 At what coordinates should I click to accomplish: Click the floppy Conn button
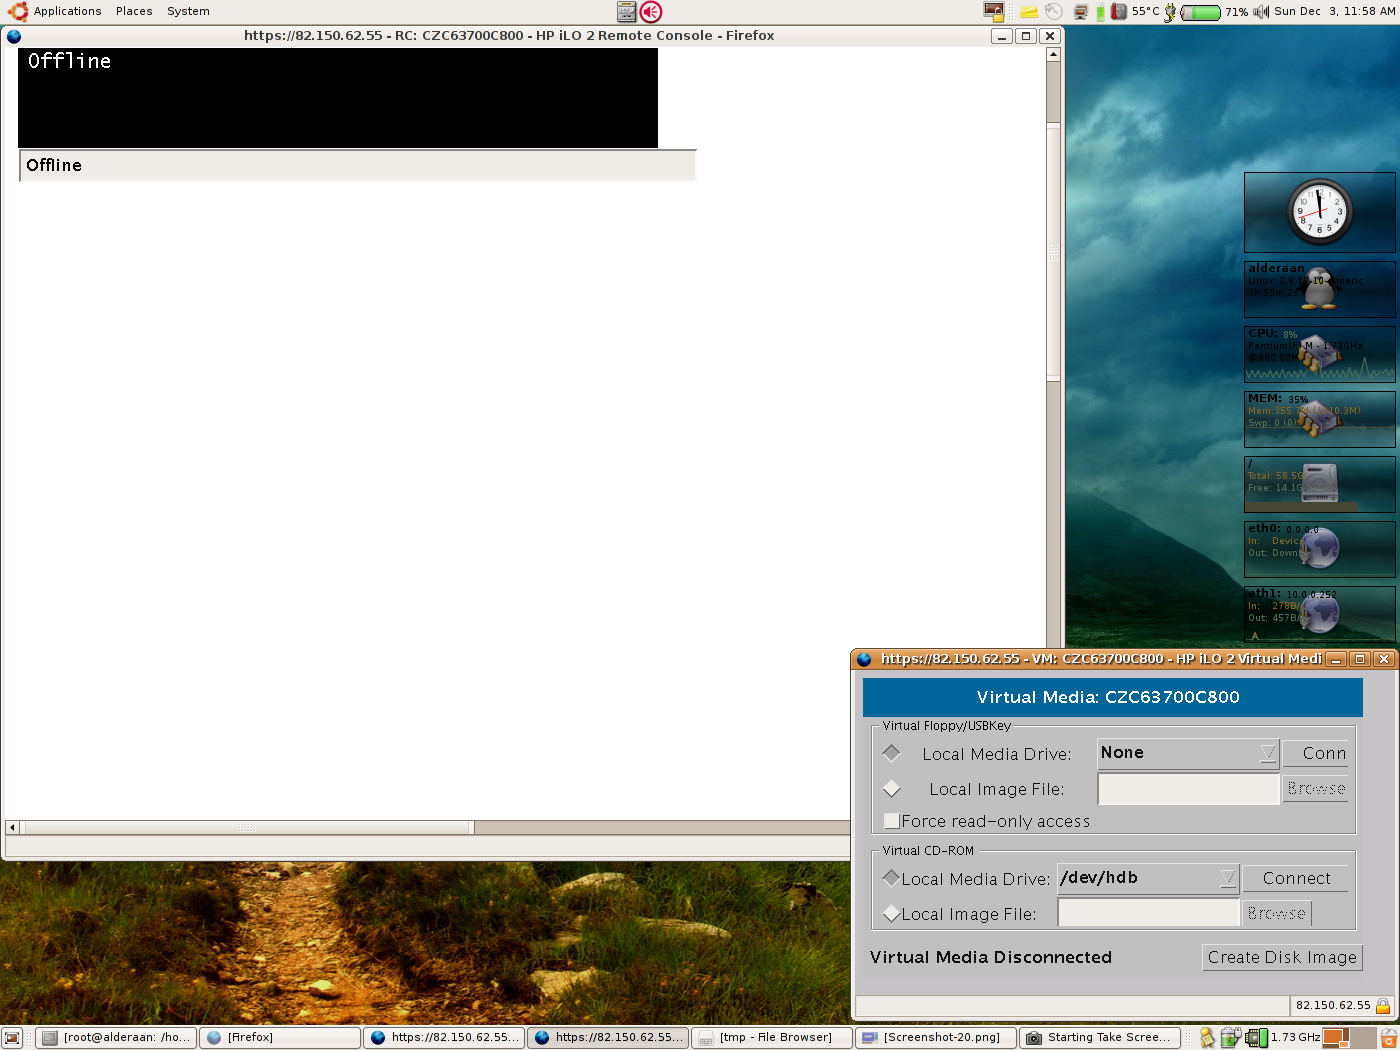1315,753
